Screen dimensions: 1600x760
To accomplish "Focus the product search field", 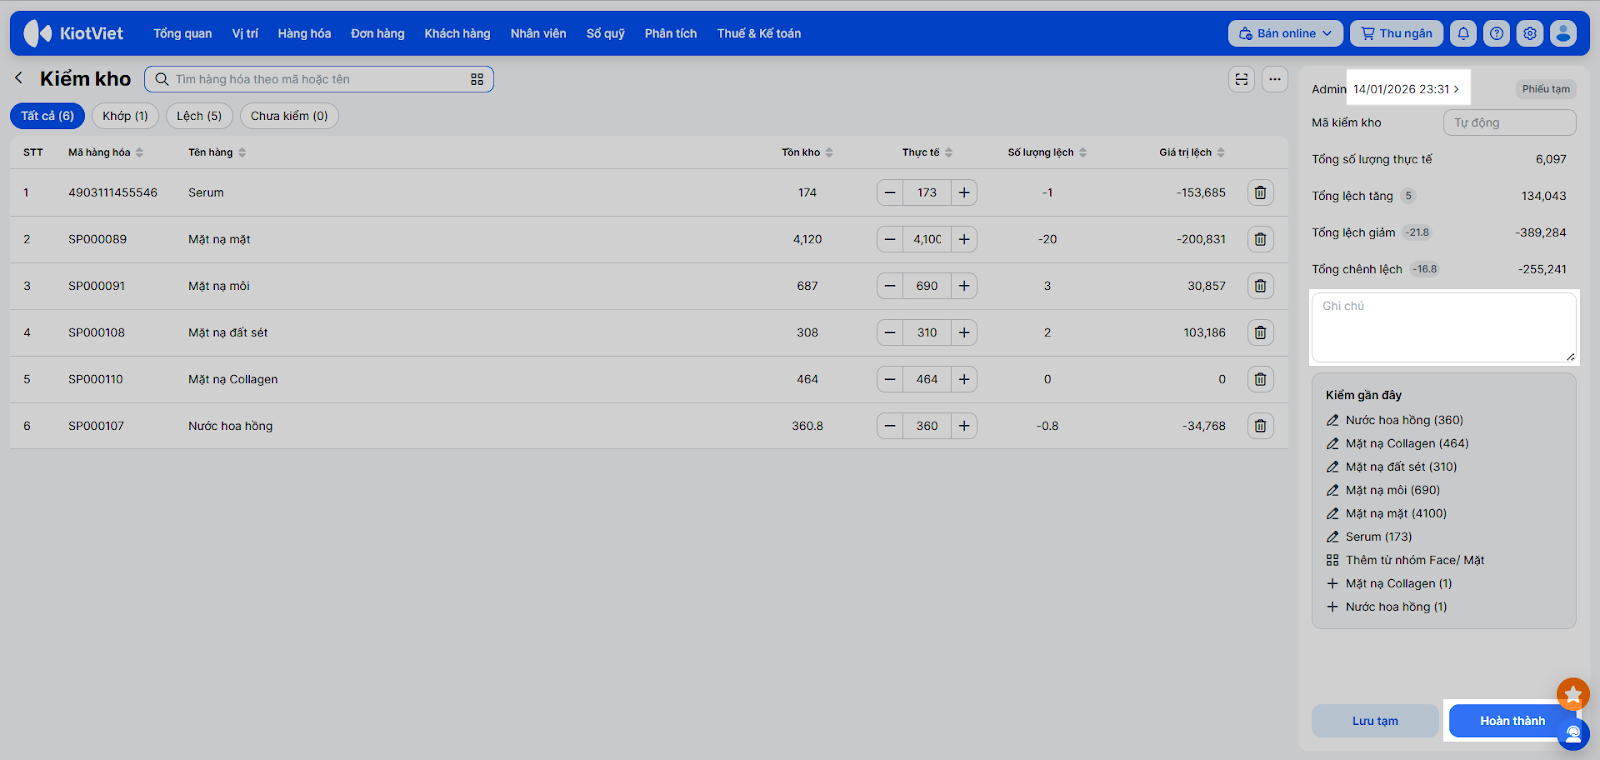I will [x=319, y=79].
